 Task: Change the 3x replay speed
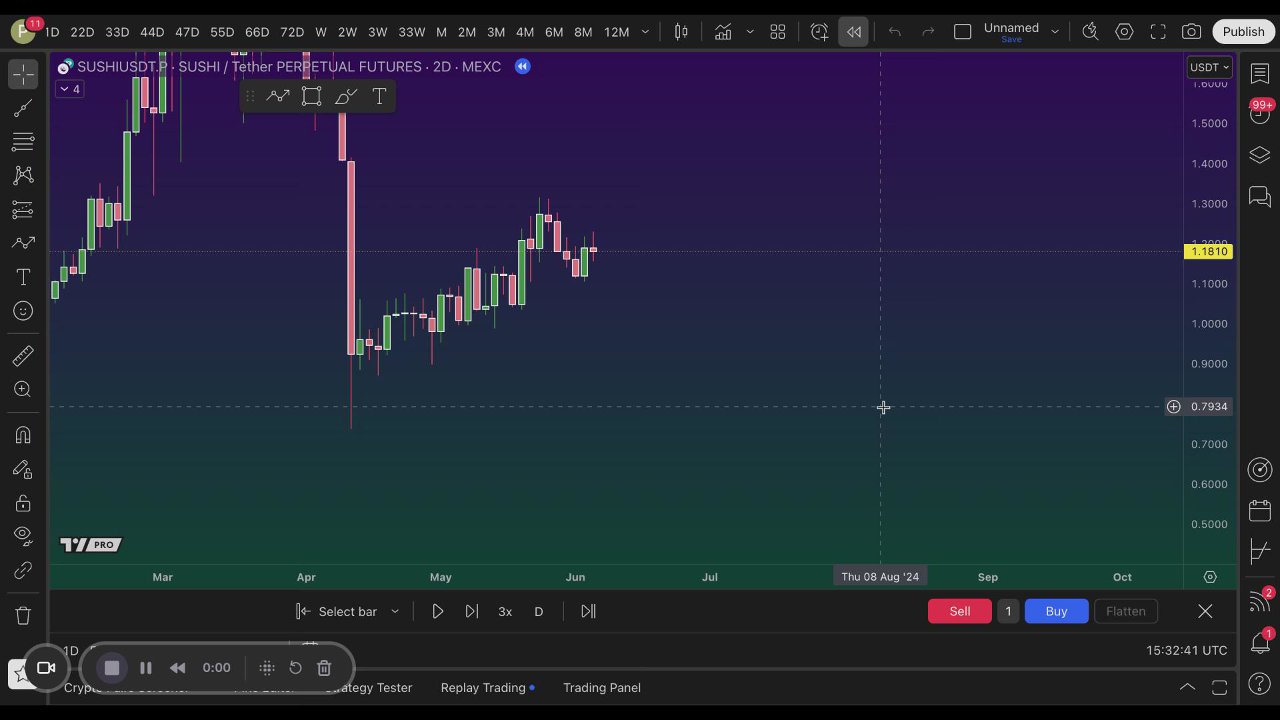tap(505, 611)
